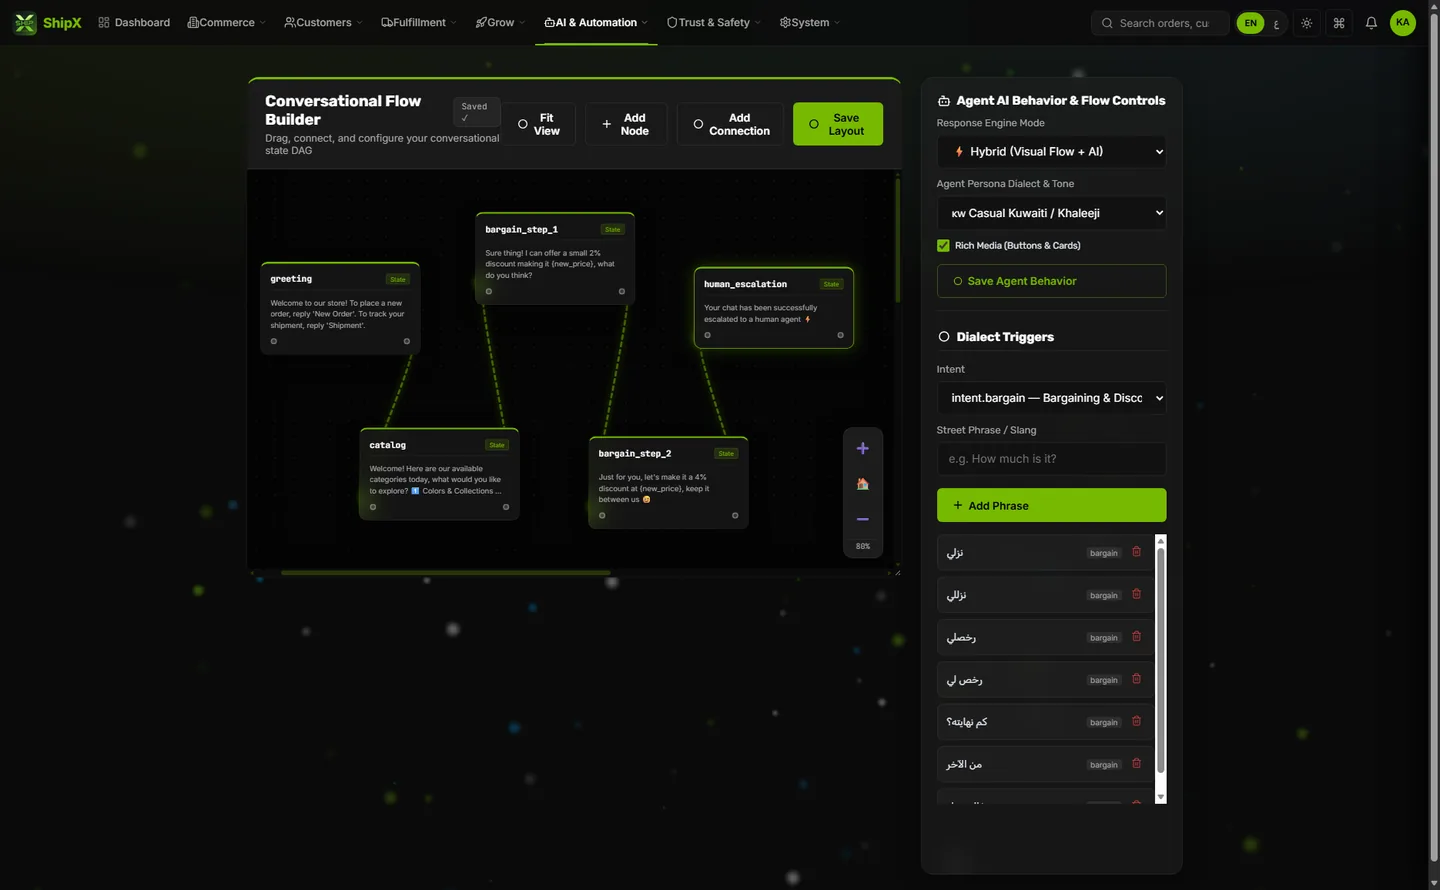Click Add Node button
This screenshot has width=1440, height=890.
tap(626, 124)
